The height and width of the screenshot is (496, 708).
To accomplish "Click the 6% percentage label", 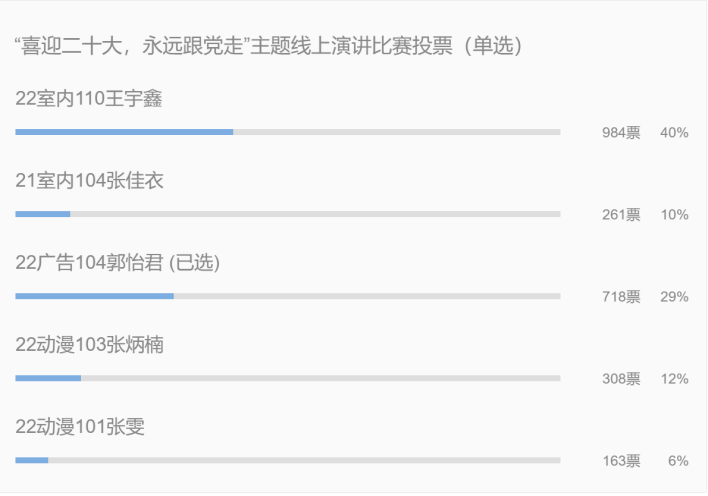I will pos(678,461).
